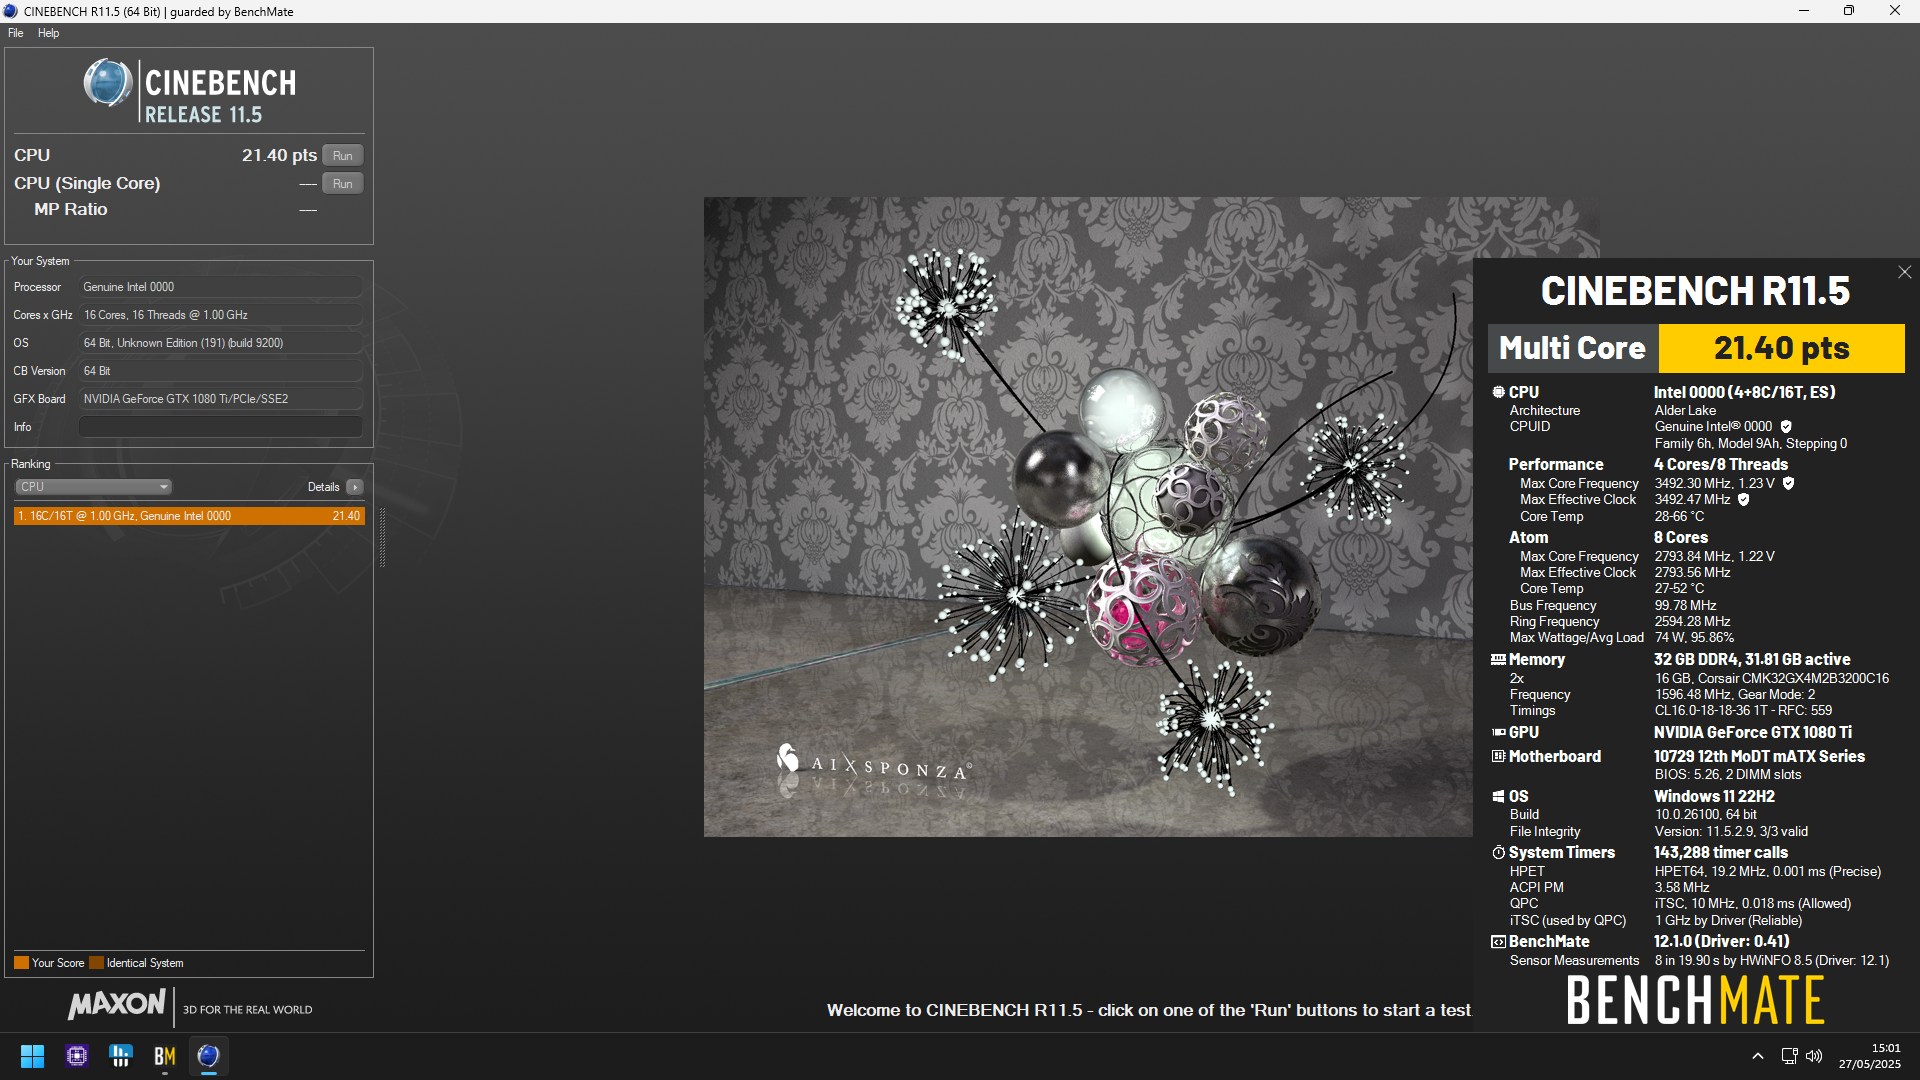Click the System Timers clock icon

[x=1498, y=853]
